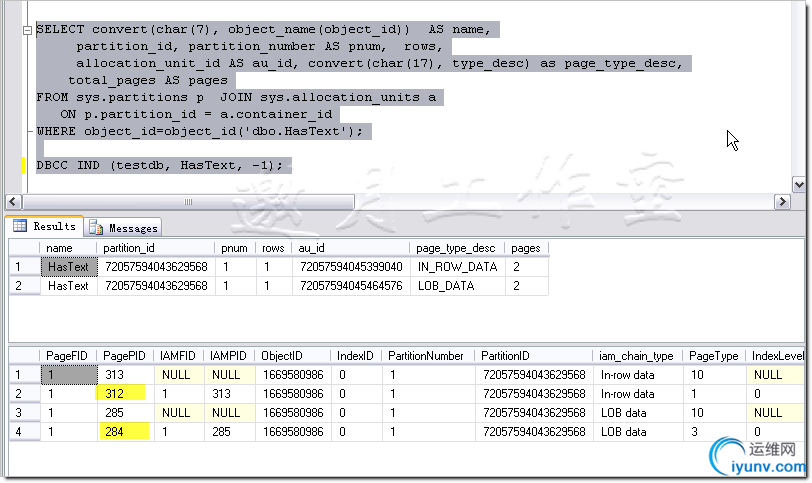Click the iam_chain_type column header

(637, 356)
